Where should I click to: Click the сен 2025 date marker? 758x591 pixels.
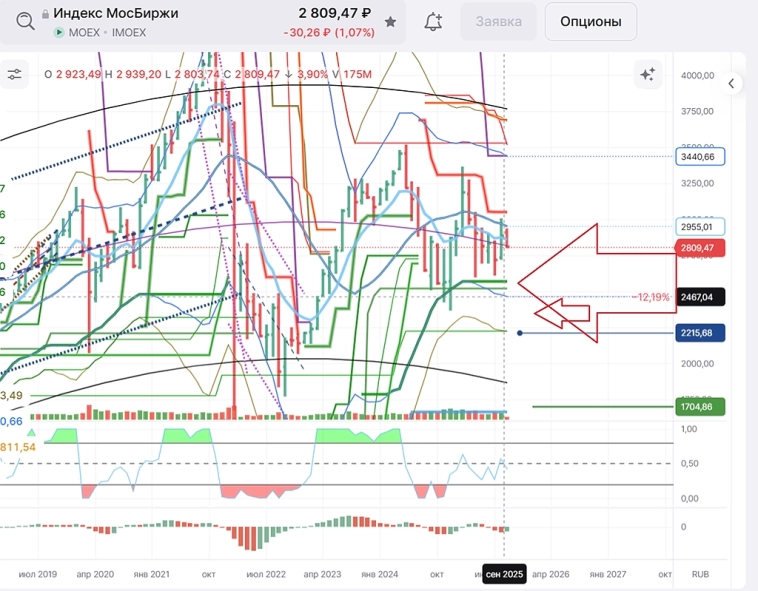[x=504, y=574]
